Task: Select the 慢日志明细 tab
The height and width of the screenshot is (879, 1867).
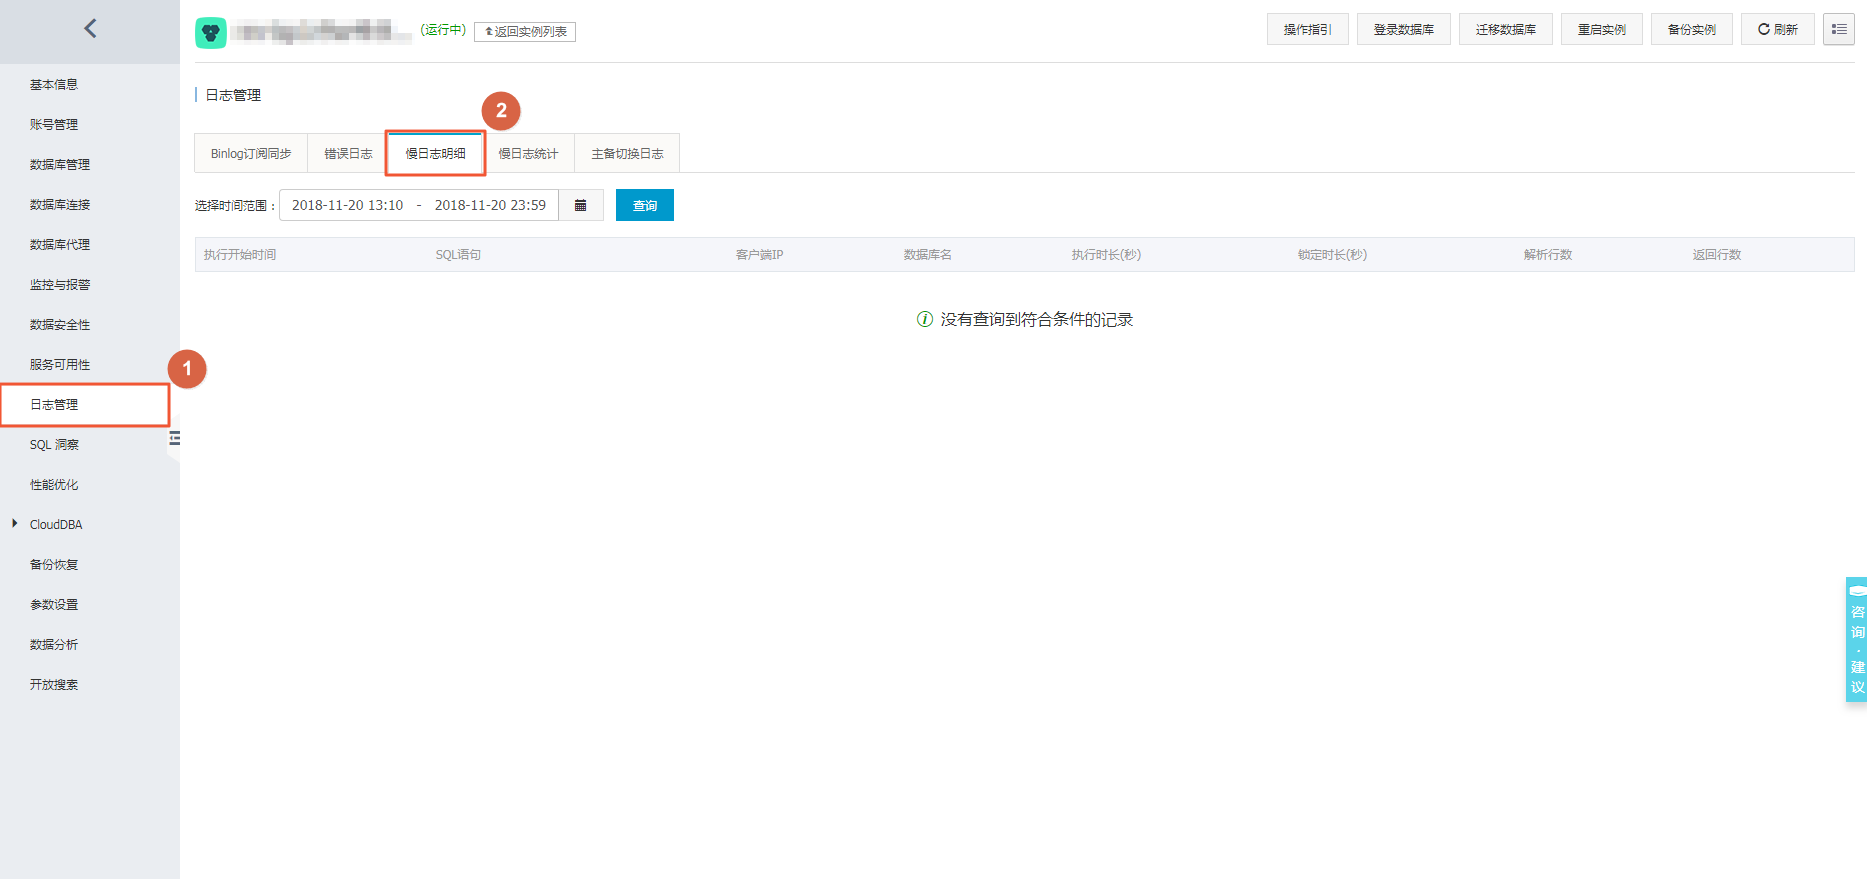Action: (x=435, y=153)
